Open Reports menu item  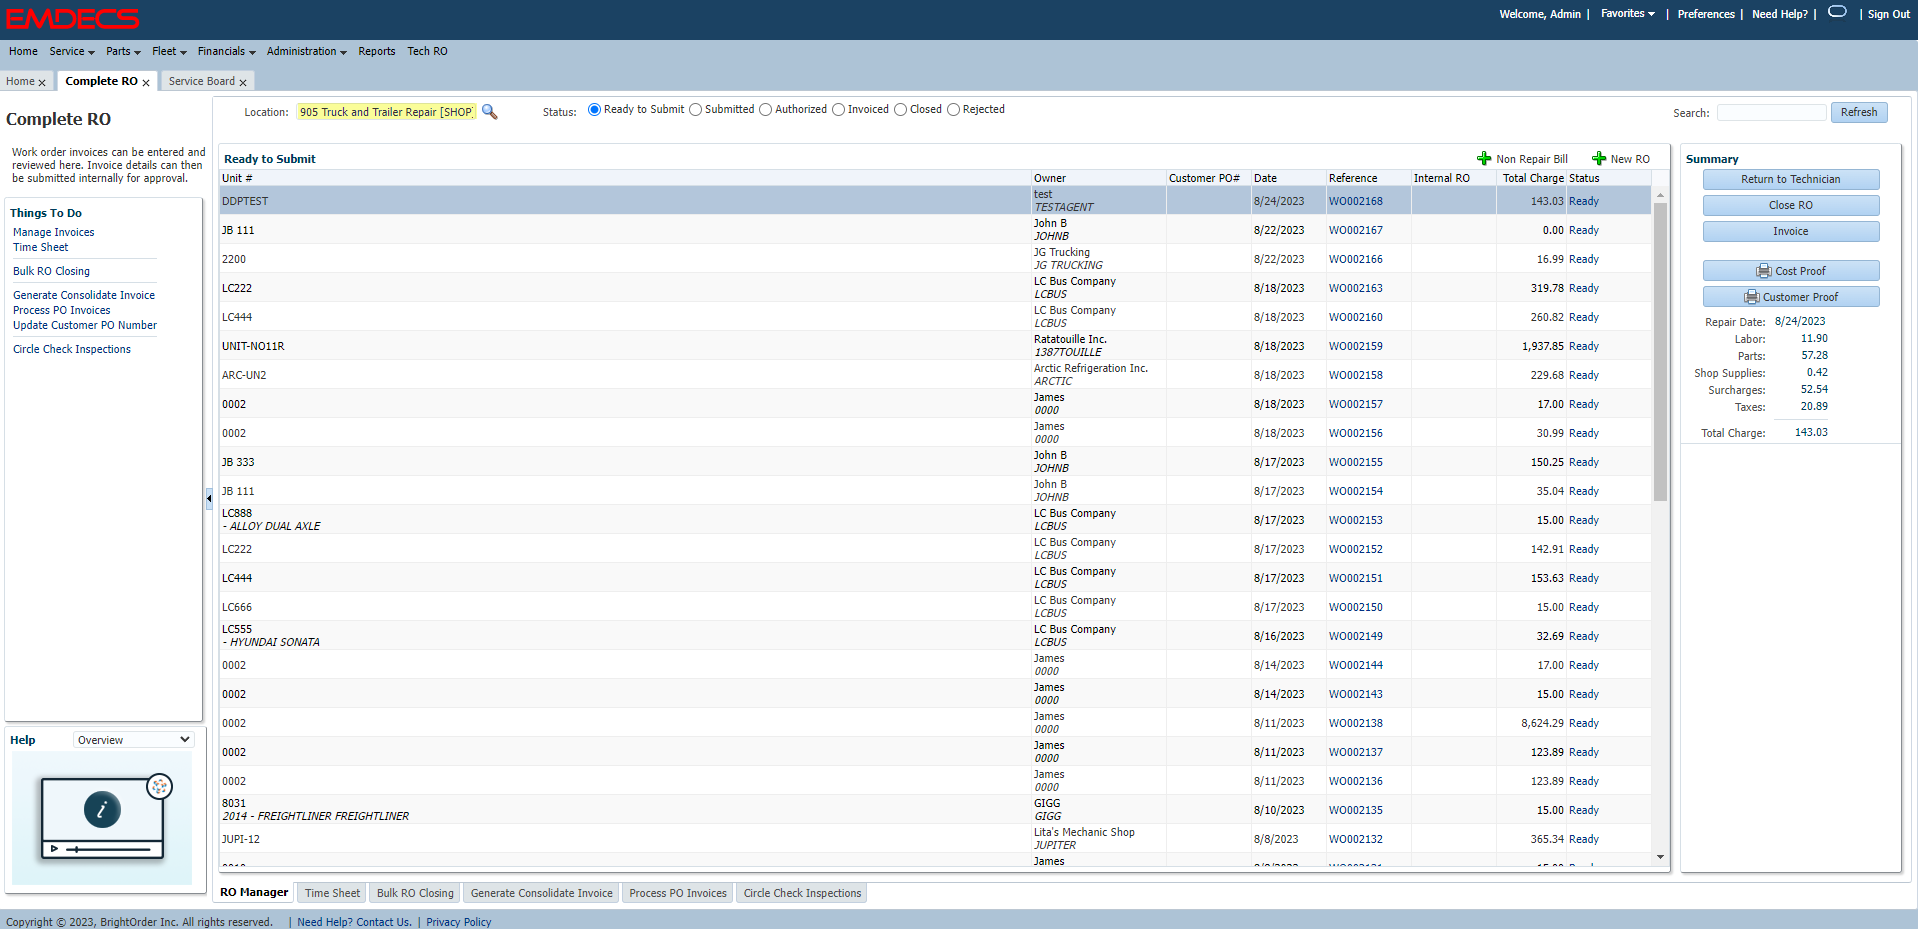tap(377, 51)
